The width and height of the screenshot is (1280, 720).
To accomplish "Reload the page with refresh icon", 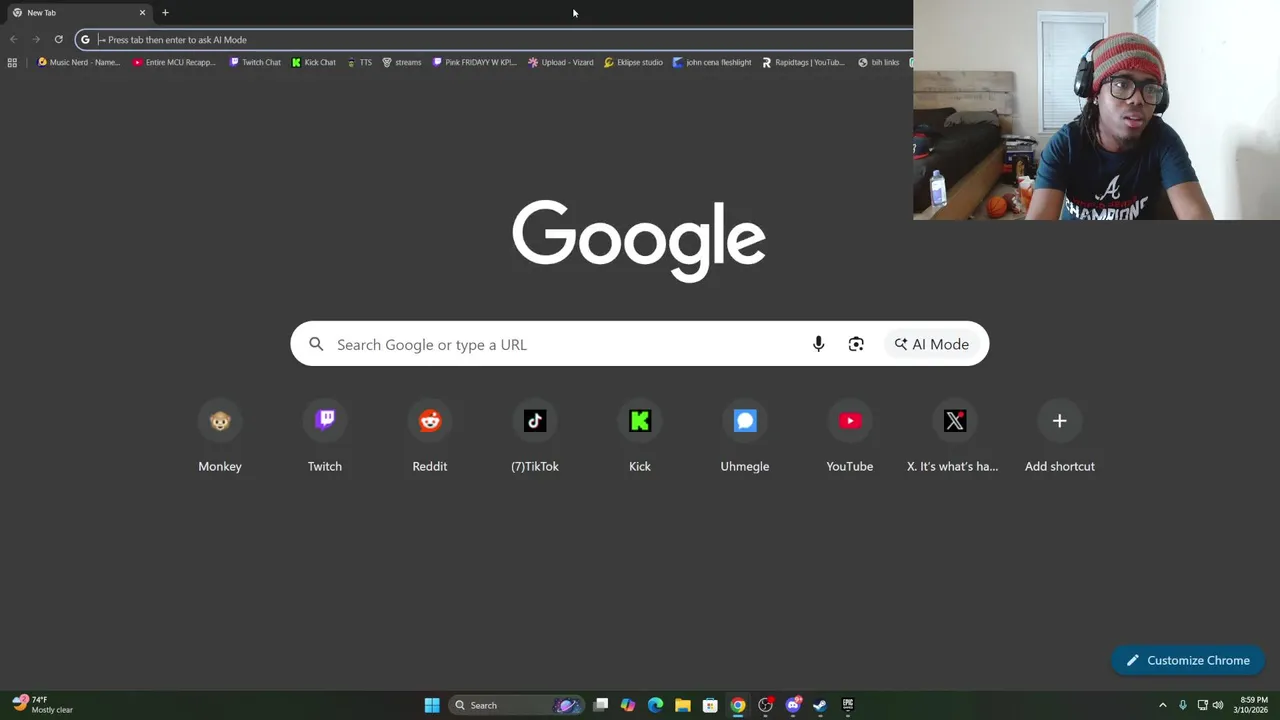I will tap(58, 39).
